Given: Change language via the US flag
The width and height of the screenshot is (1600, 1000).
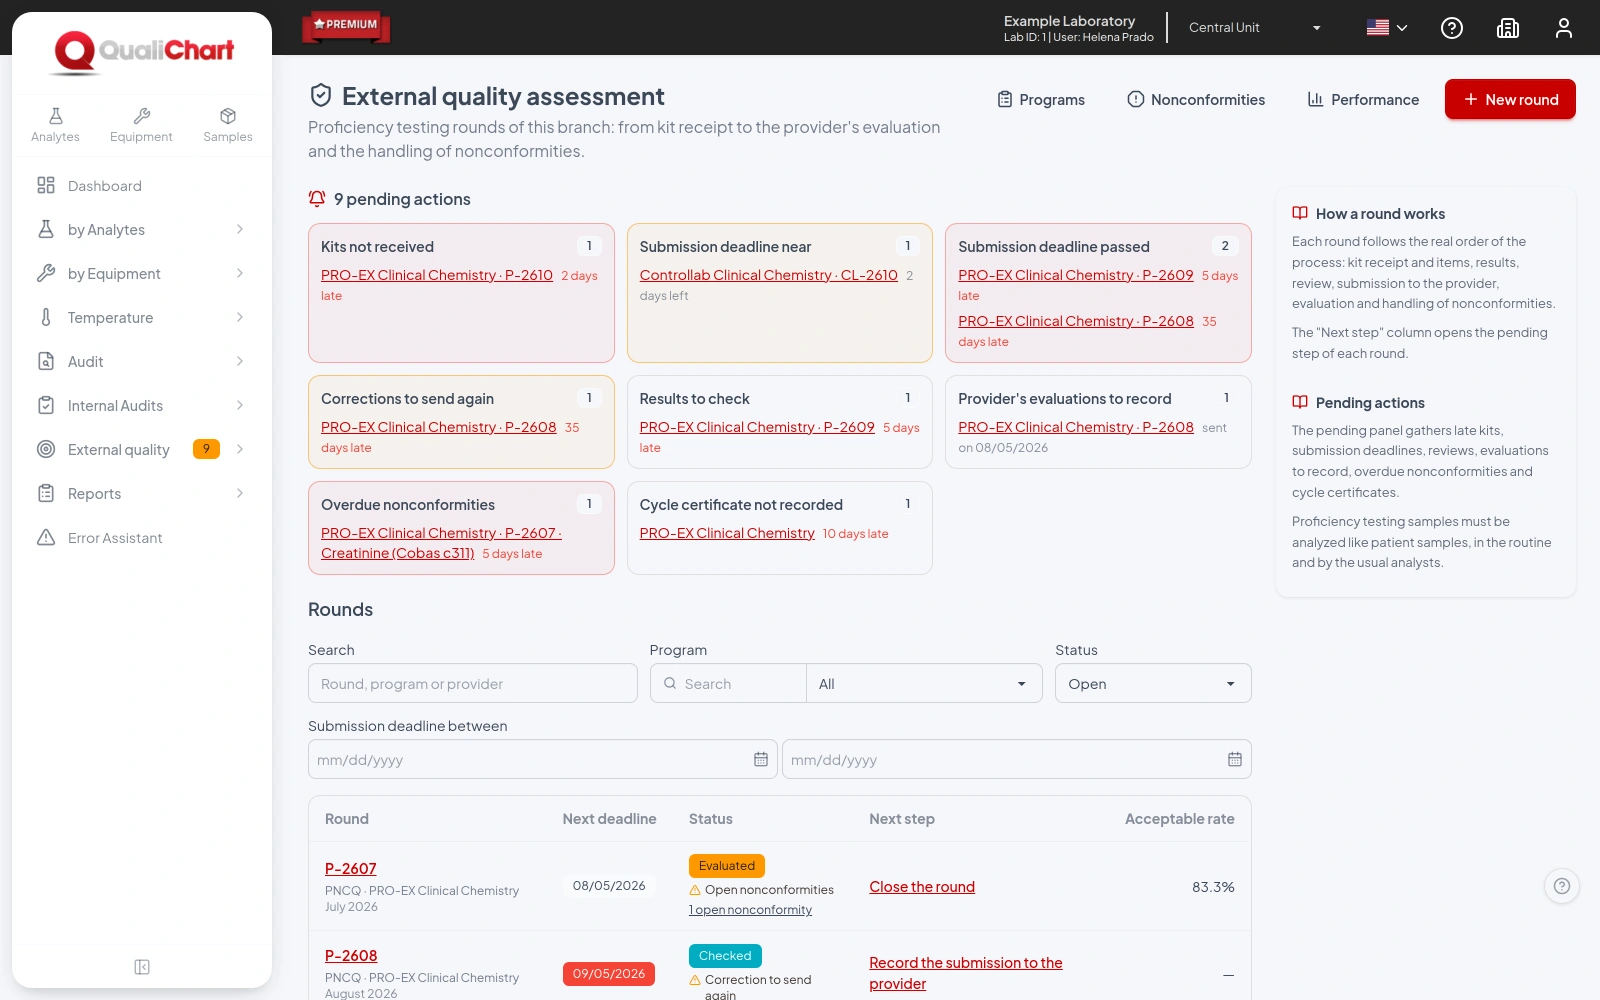Looking at the screenshot, I should pos(1387,28).
